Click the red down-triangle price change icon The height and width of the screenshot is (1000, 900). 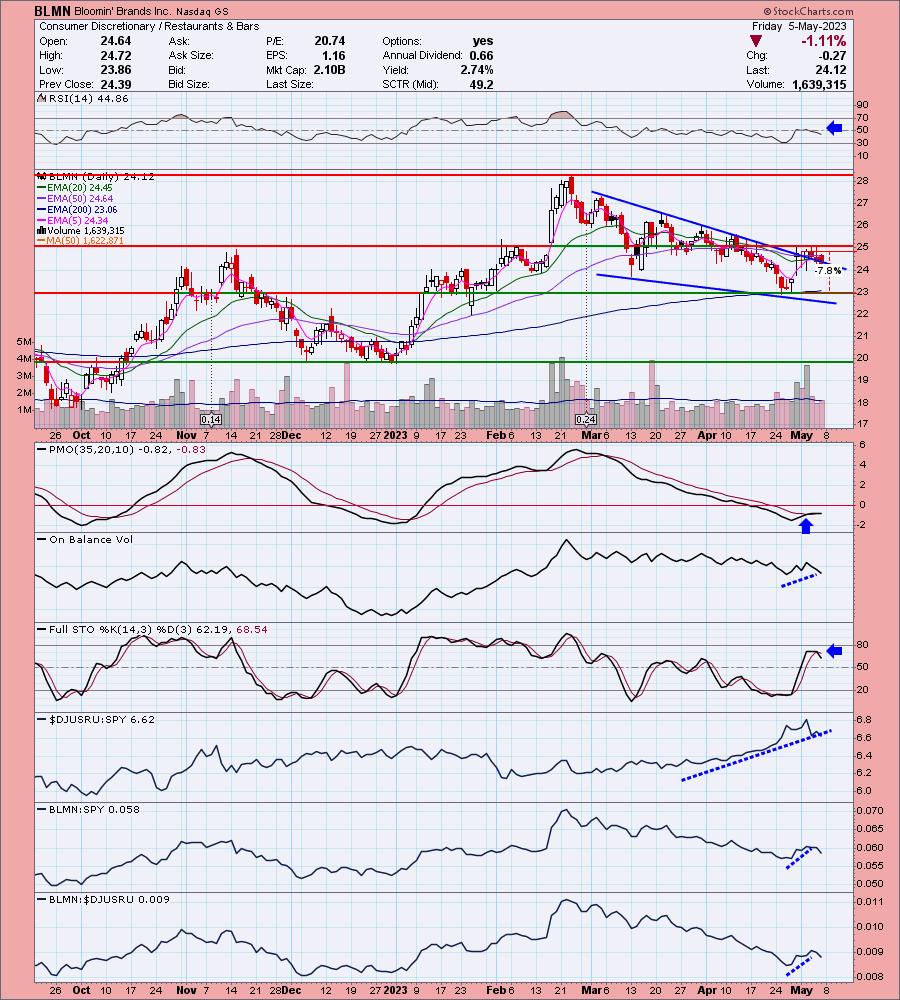pyautogui.click(x=755, y=41)
